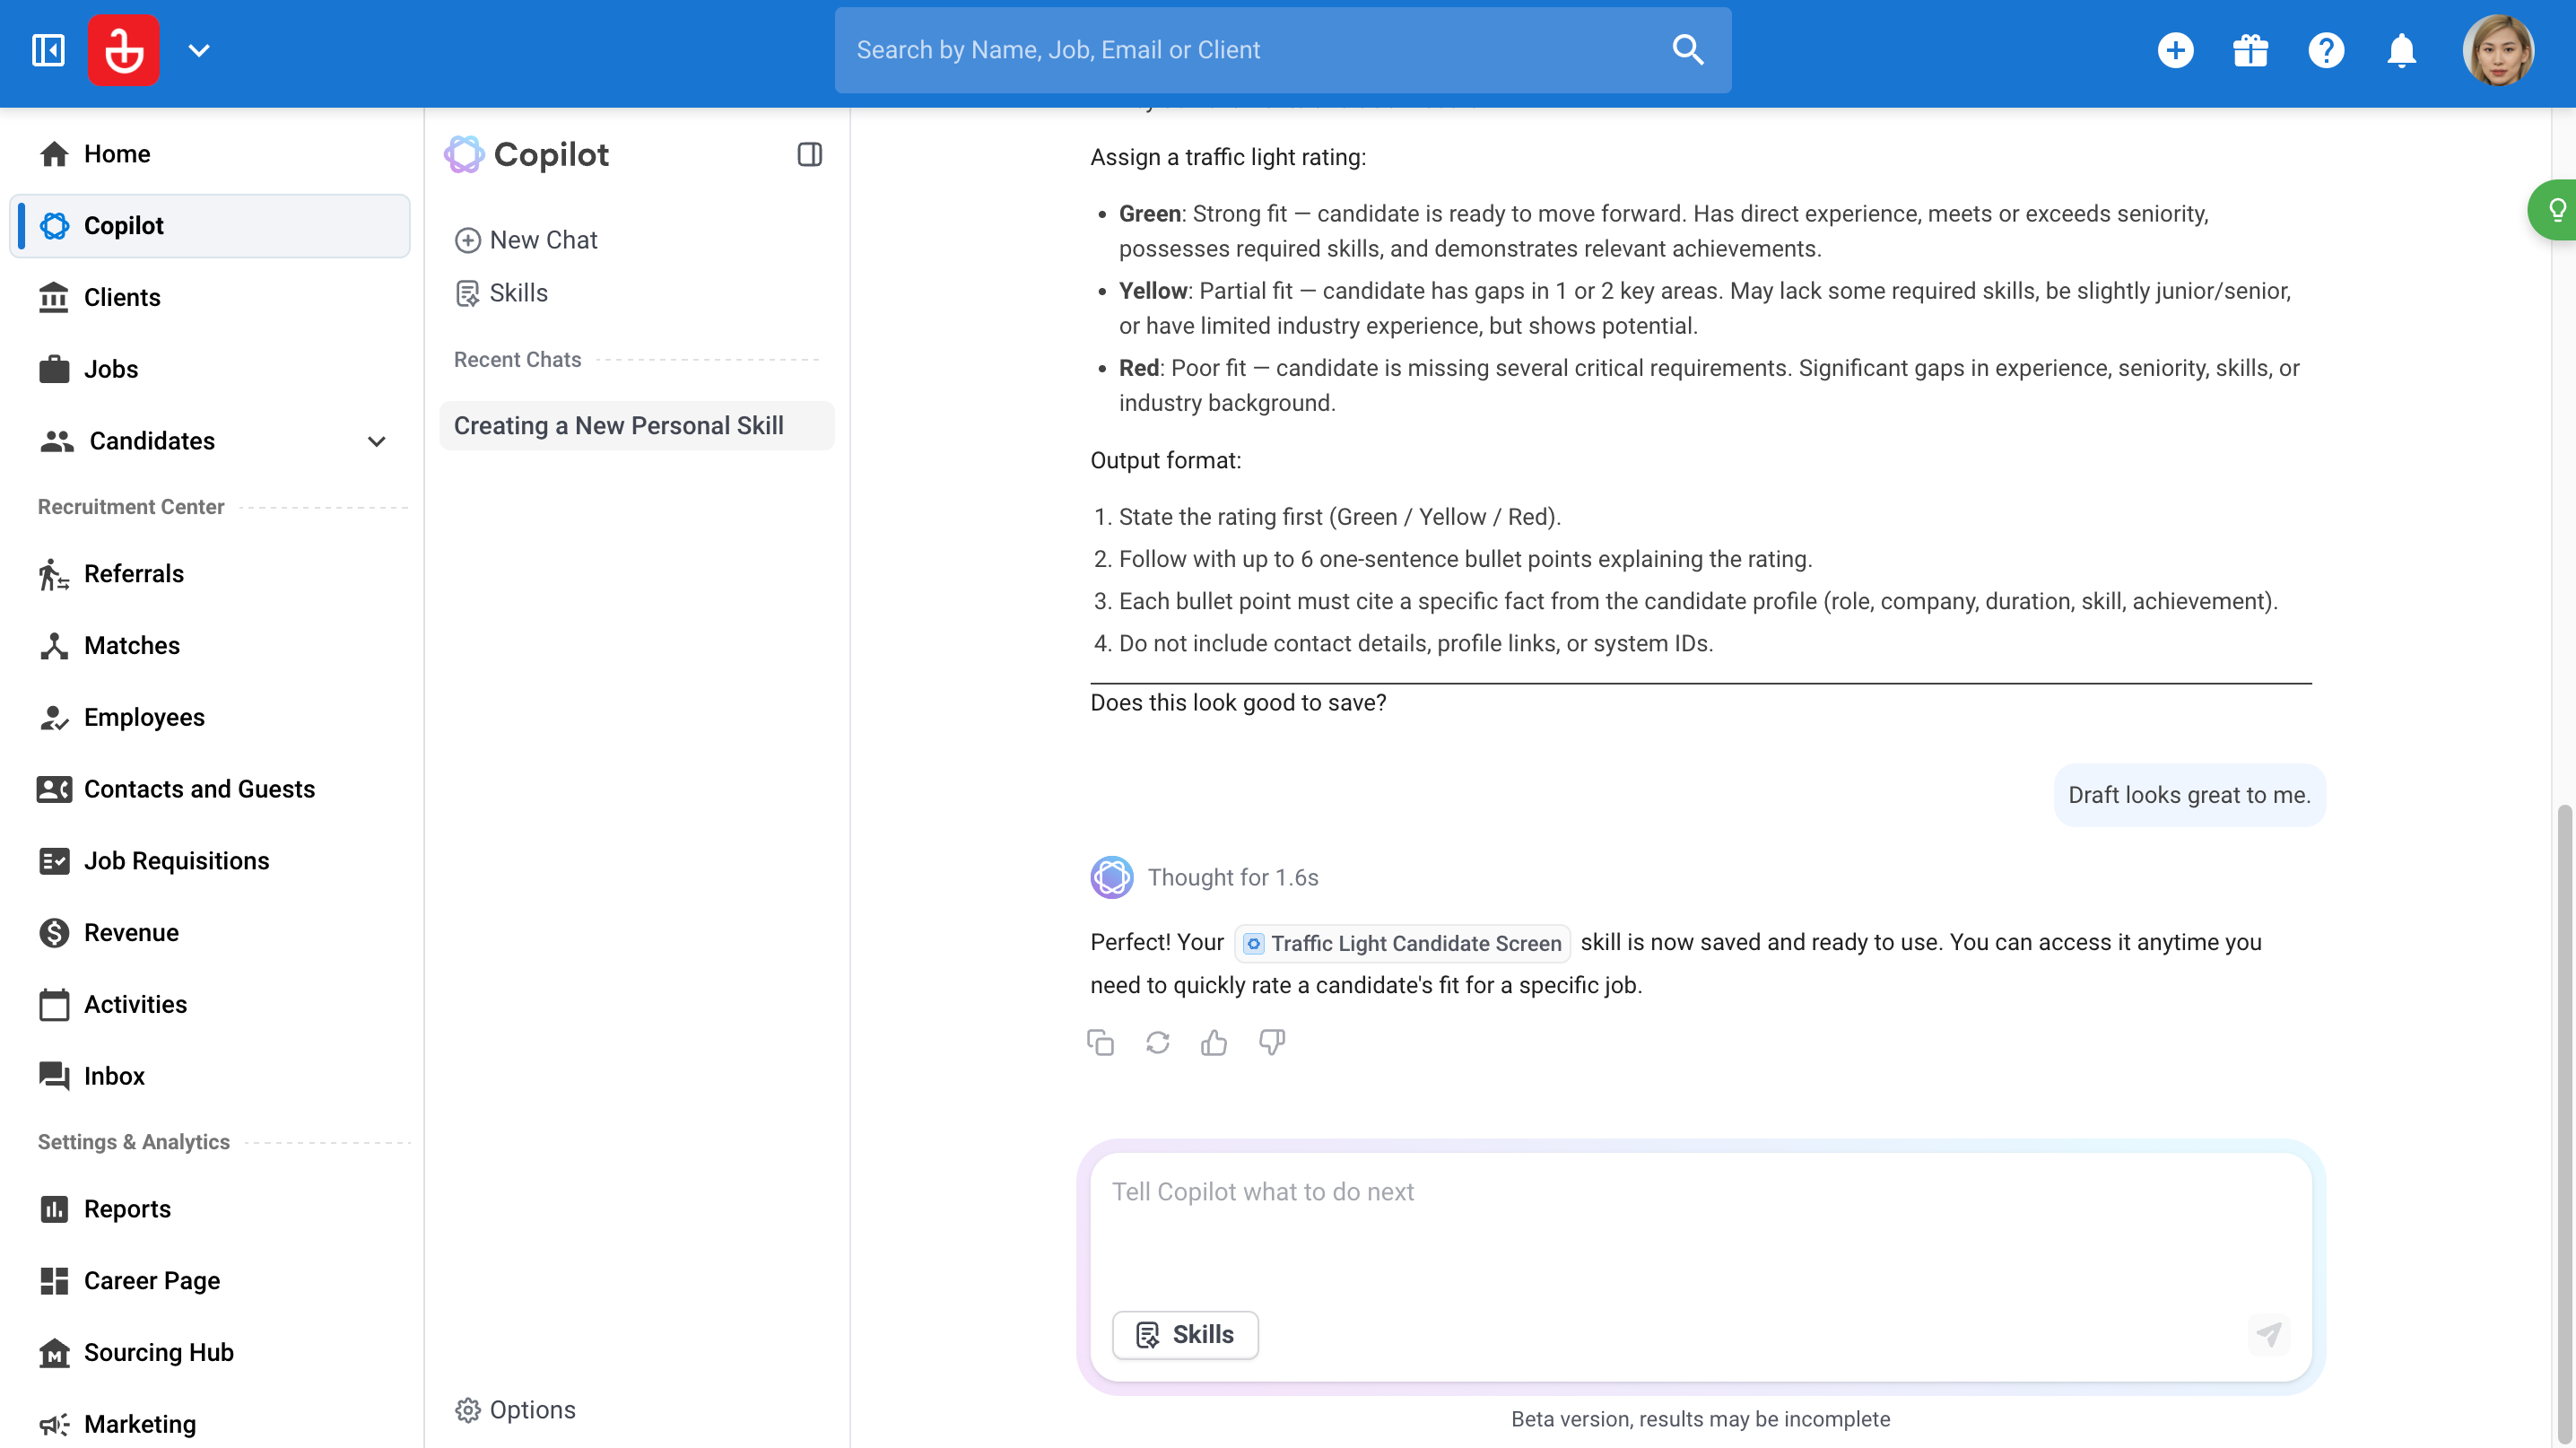Open Matches in the sidebar

point(210,646)
